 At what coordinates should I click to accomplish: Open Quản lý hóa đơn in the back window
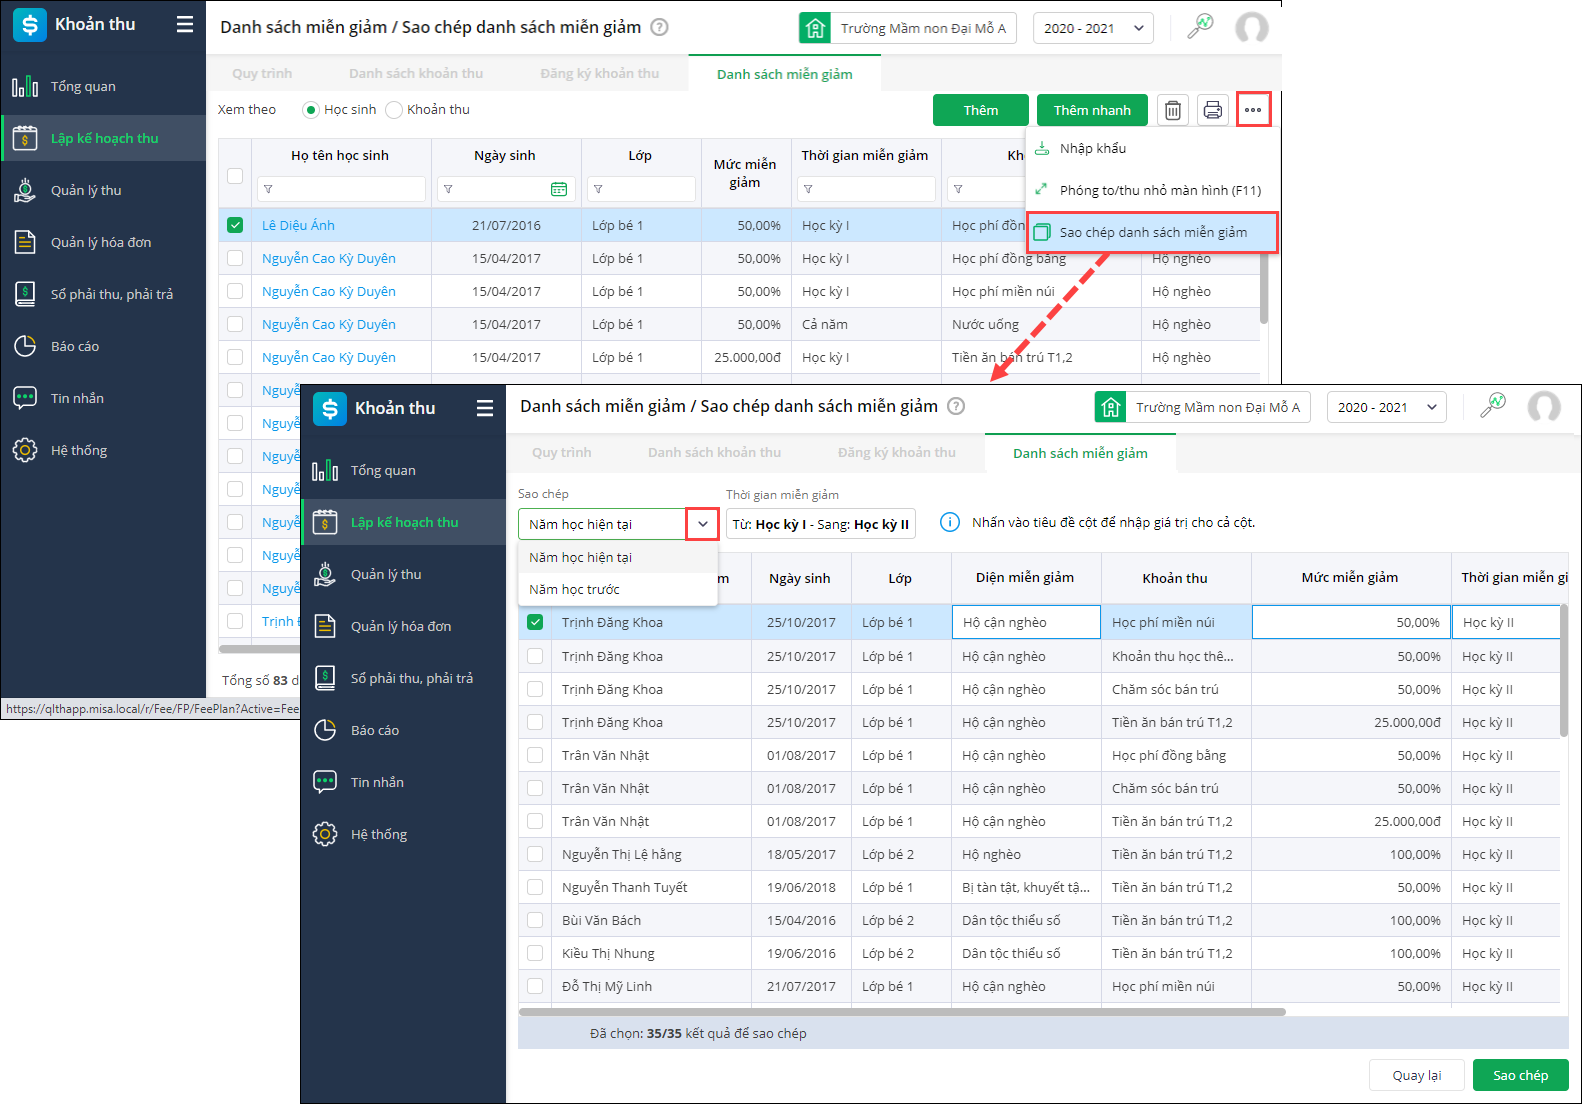[x=103, y=242]
